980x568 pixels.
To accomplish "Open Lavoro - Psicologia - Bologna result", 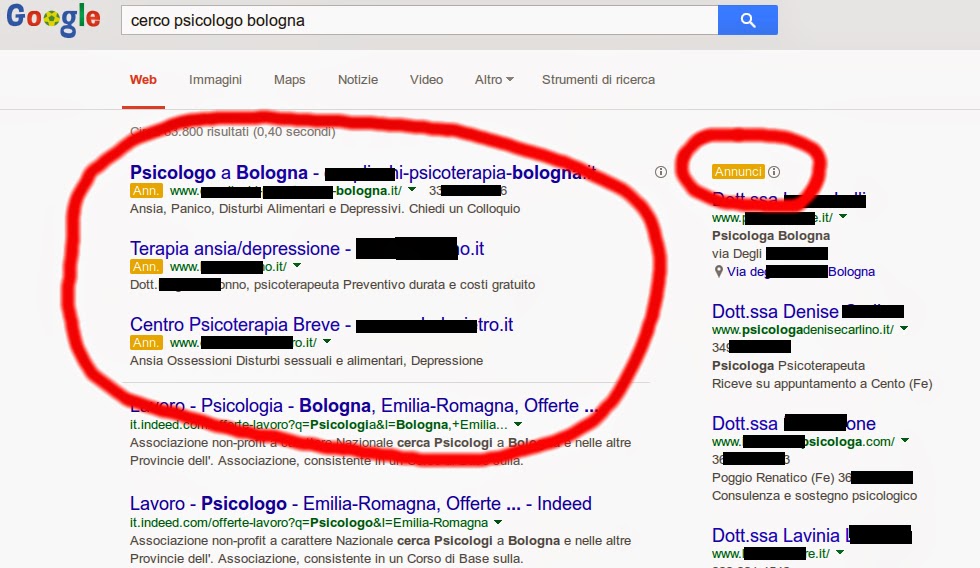I will coord(364,406).
